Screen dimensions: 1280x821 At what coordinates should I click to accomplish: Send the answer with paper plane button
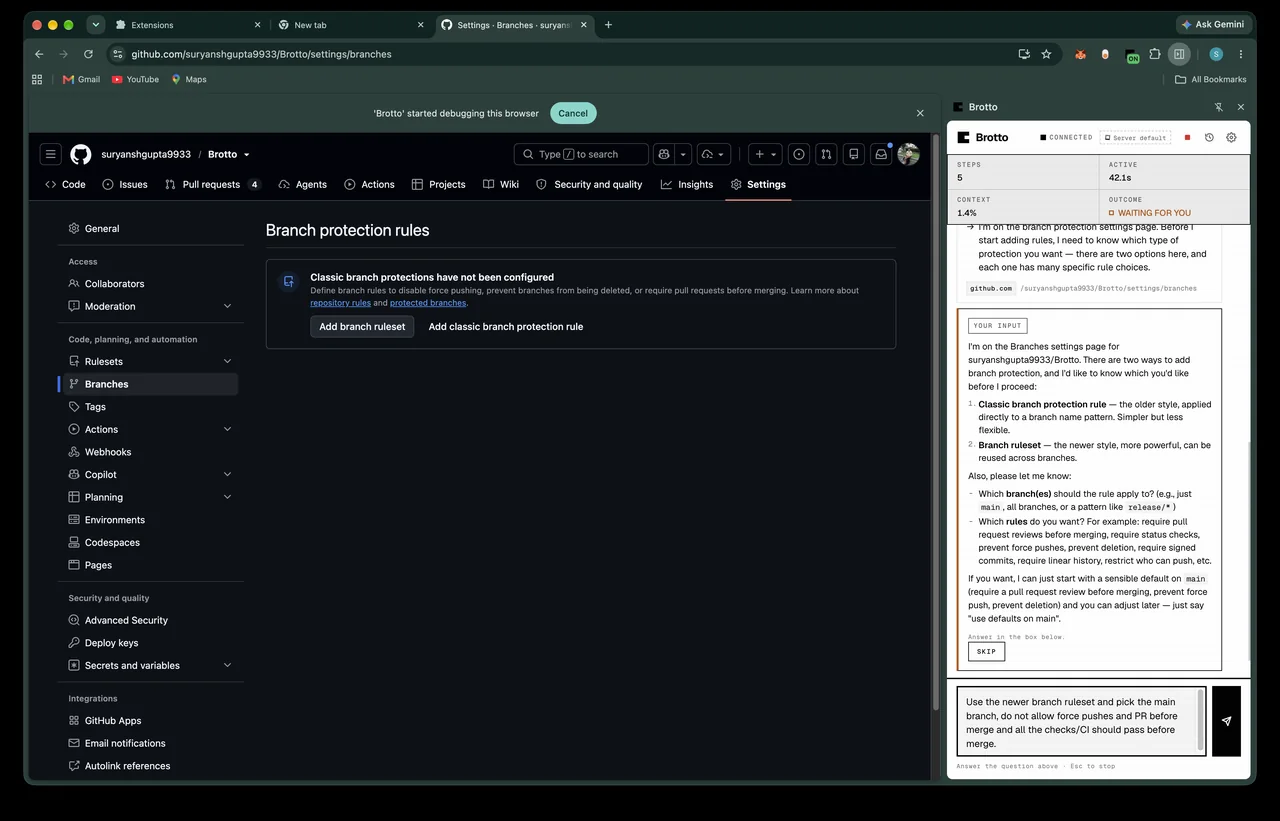(x=1226, y=721)
